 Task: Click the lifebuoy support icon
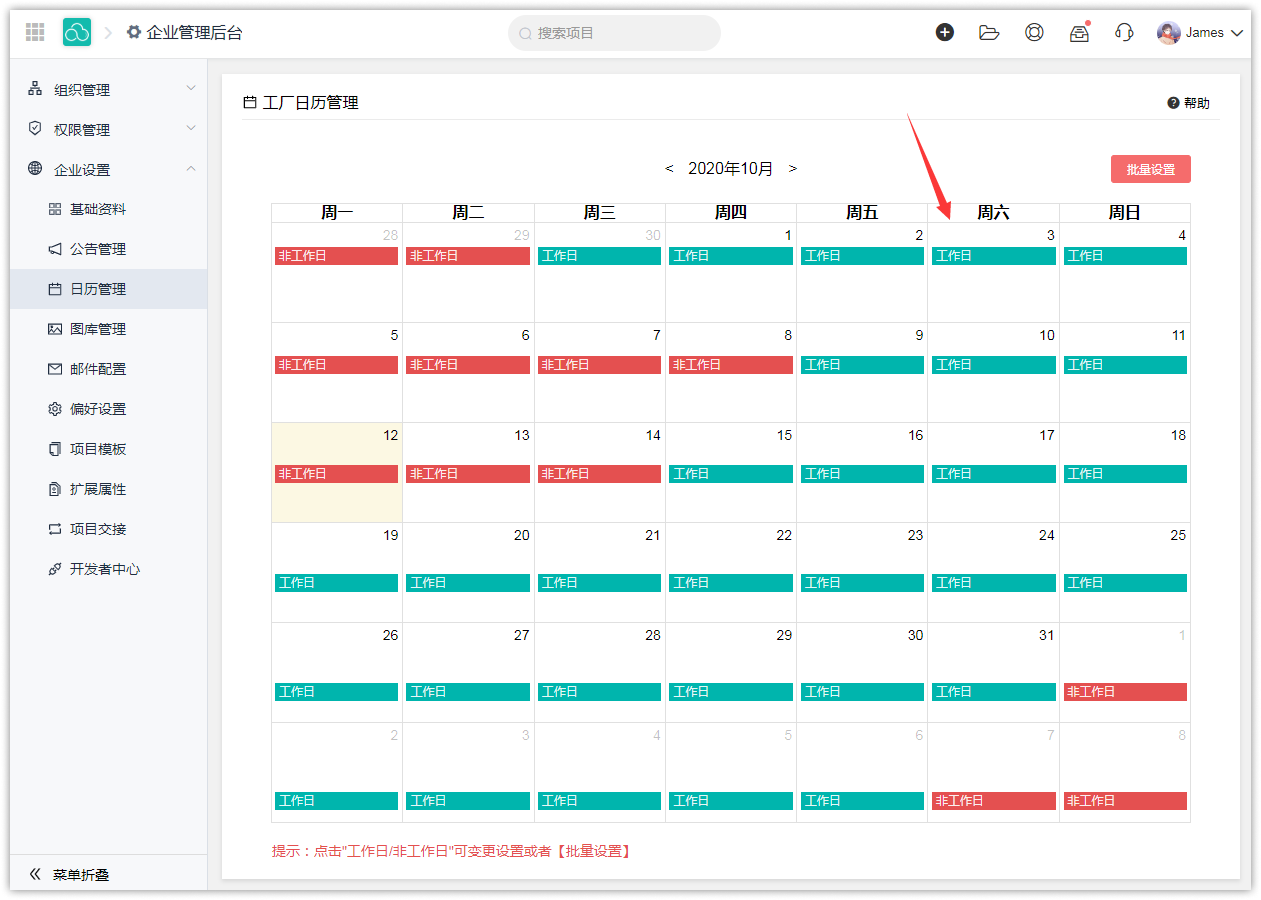1034,32
